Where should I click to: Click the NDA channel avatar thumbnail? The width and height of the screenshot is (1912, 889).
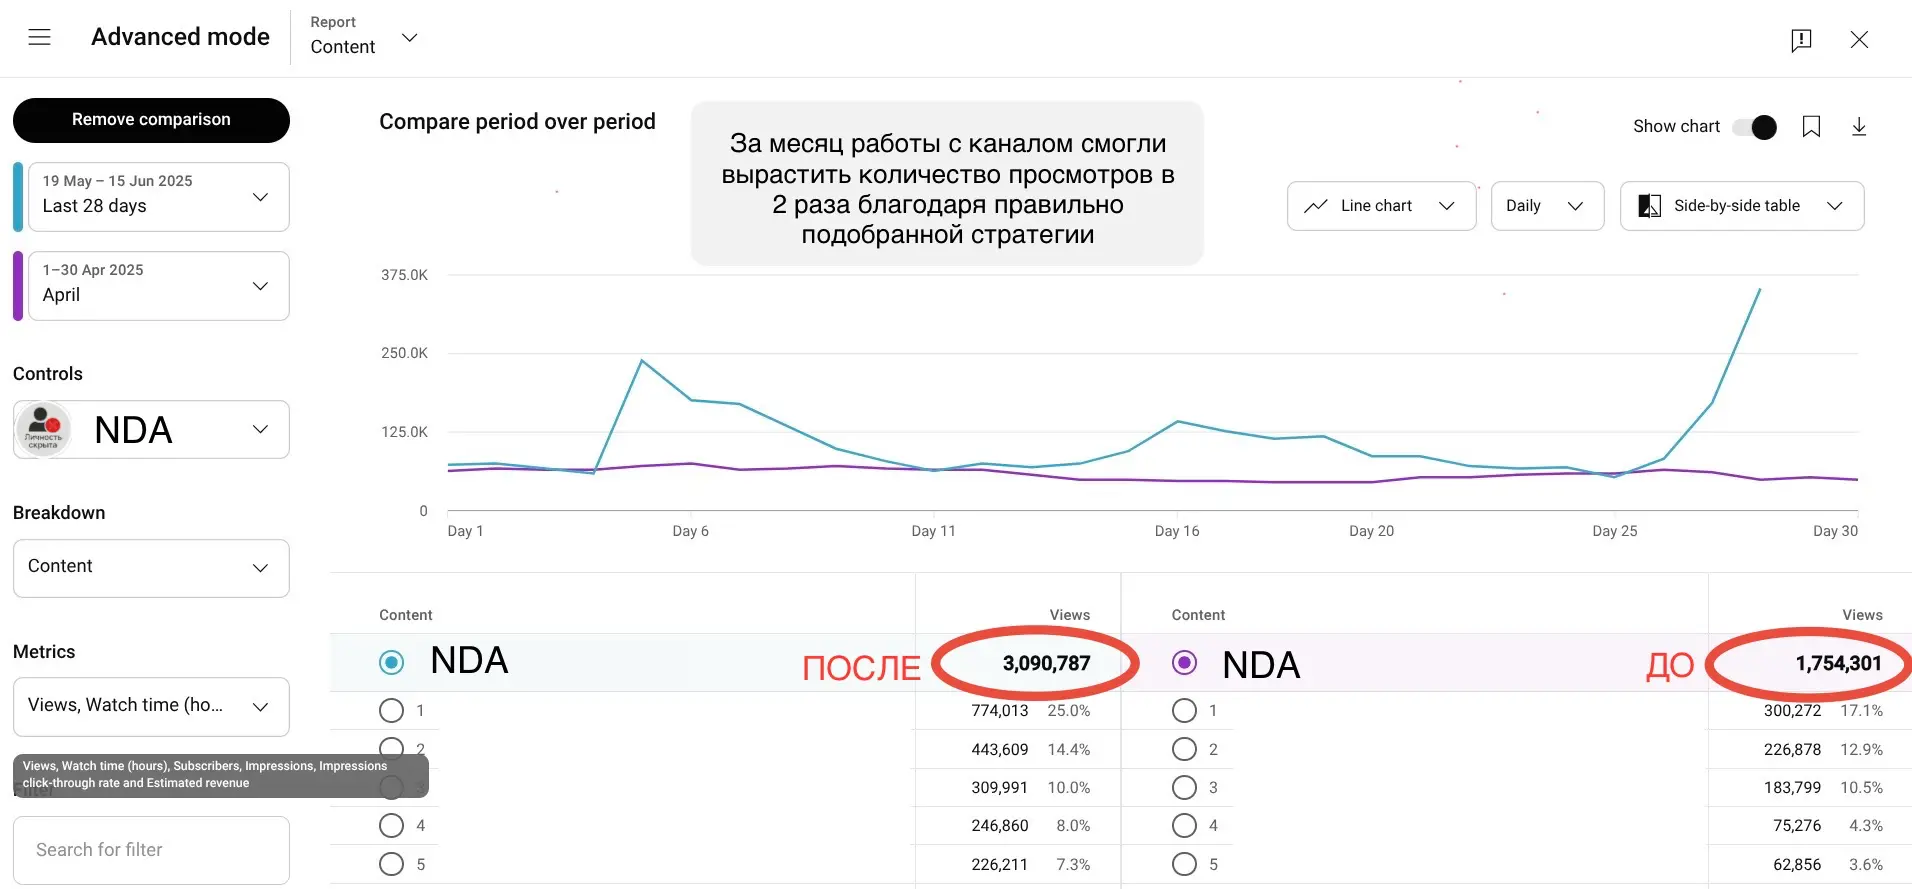click(43, 430)
